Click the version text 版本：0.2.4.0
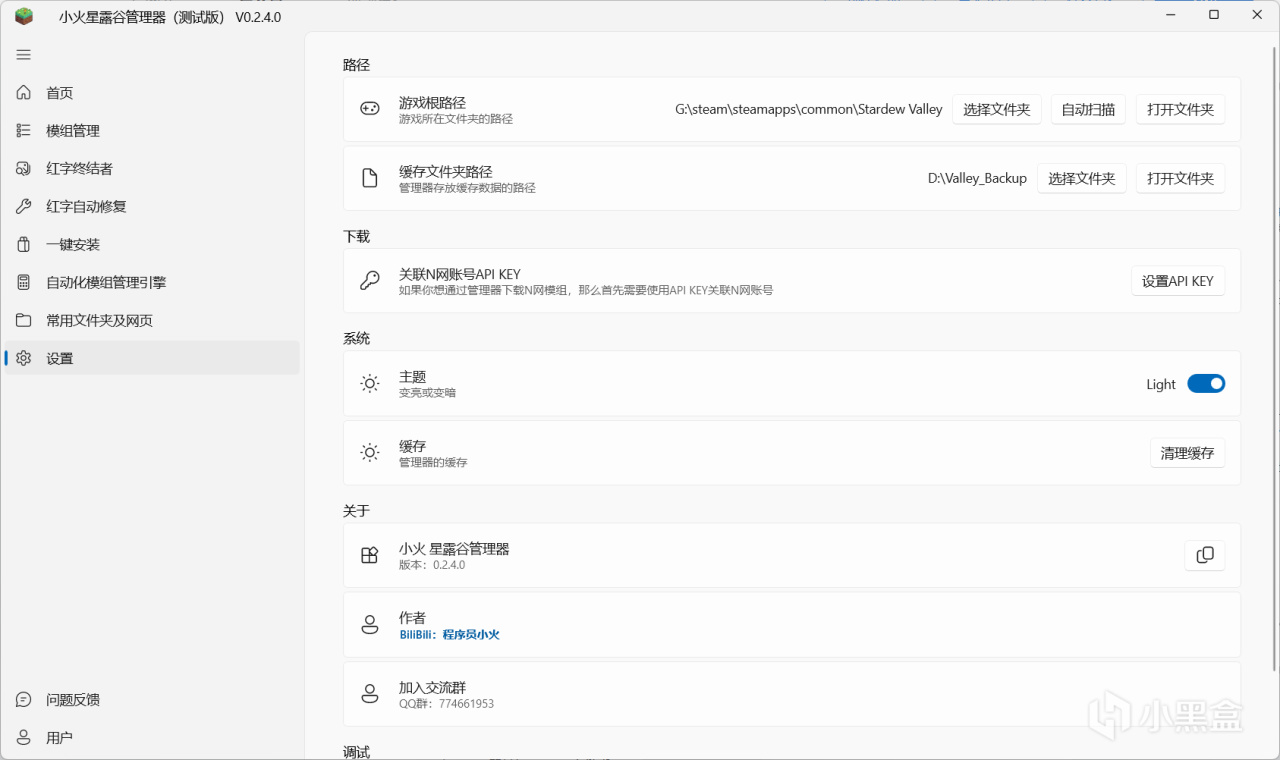The width and height of the screenshot is (1280, 760). [432, 565]
